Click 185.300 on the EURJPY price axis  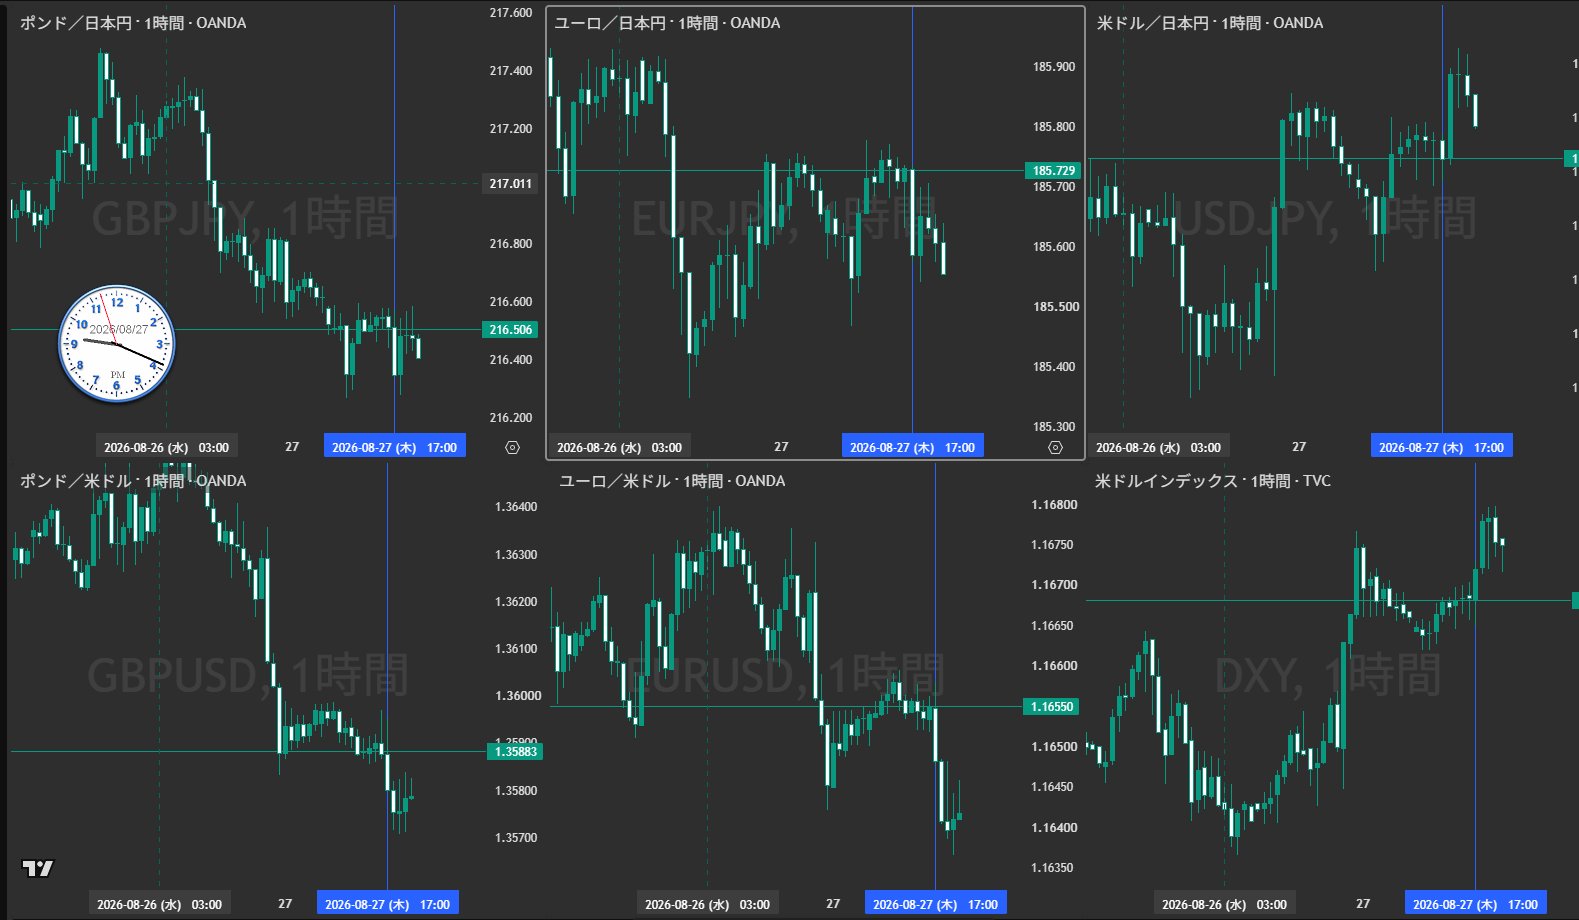pos(1054,427)
